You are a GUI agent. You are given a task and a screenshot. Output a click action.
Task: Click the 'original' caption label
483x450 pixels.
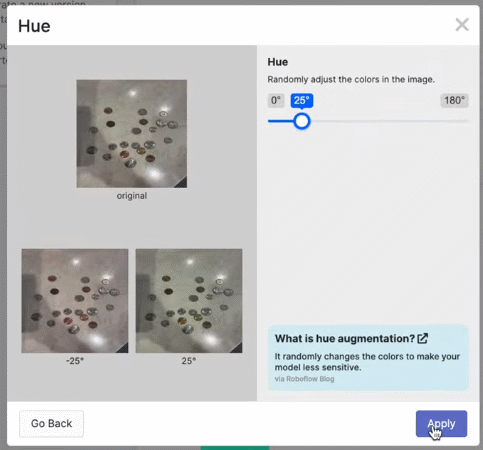coord(132,196)
